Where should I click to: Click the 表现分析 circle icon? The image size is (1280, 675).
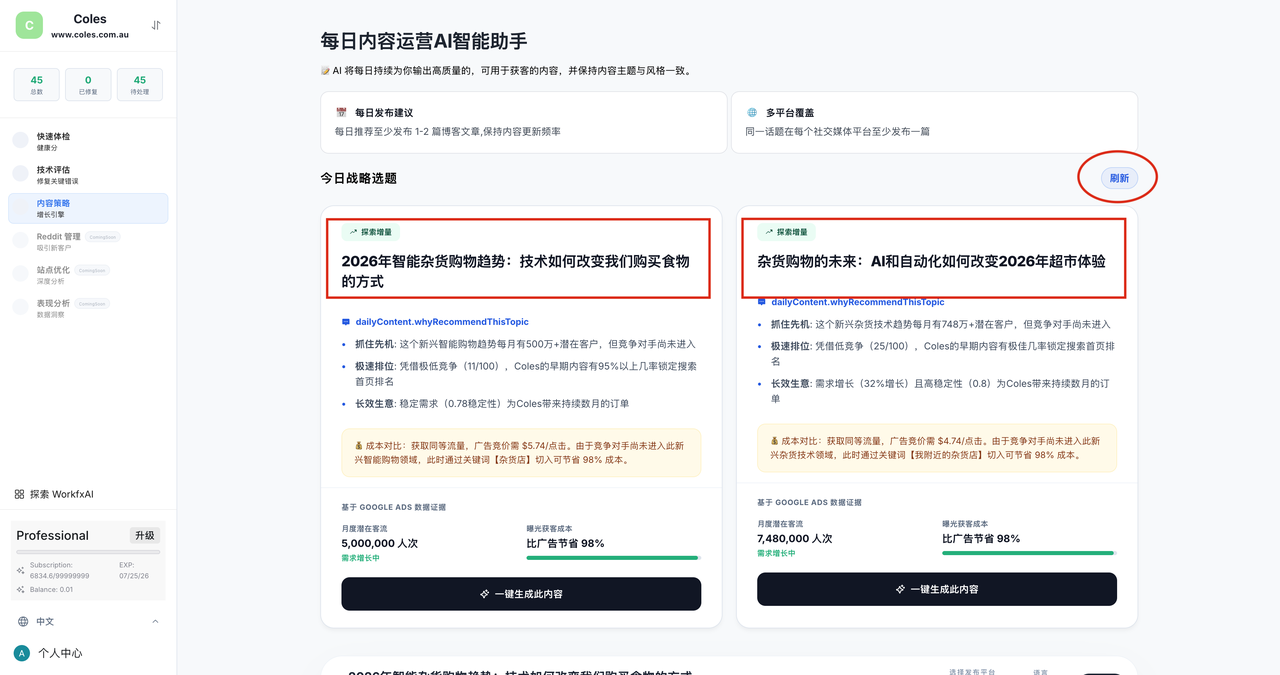(x=20, y=307)
